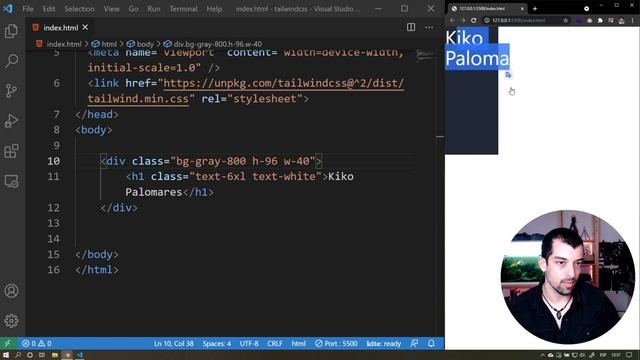Image resolution: width=640 pixels, height=360 pixels.
Task: Open the Run and Debug view
Action: point(11,121)
